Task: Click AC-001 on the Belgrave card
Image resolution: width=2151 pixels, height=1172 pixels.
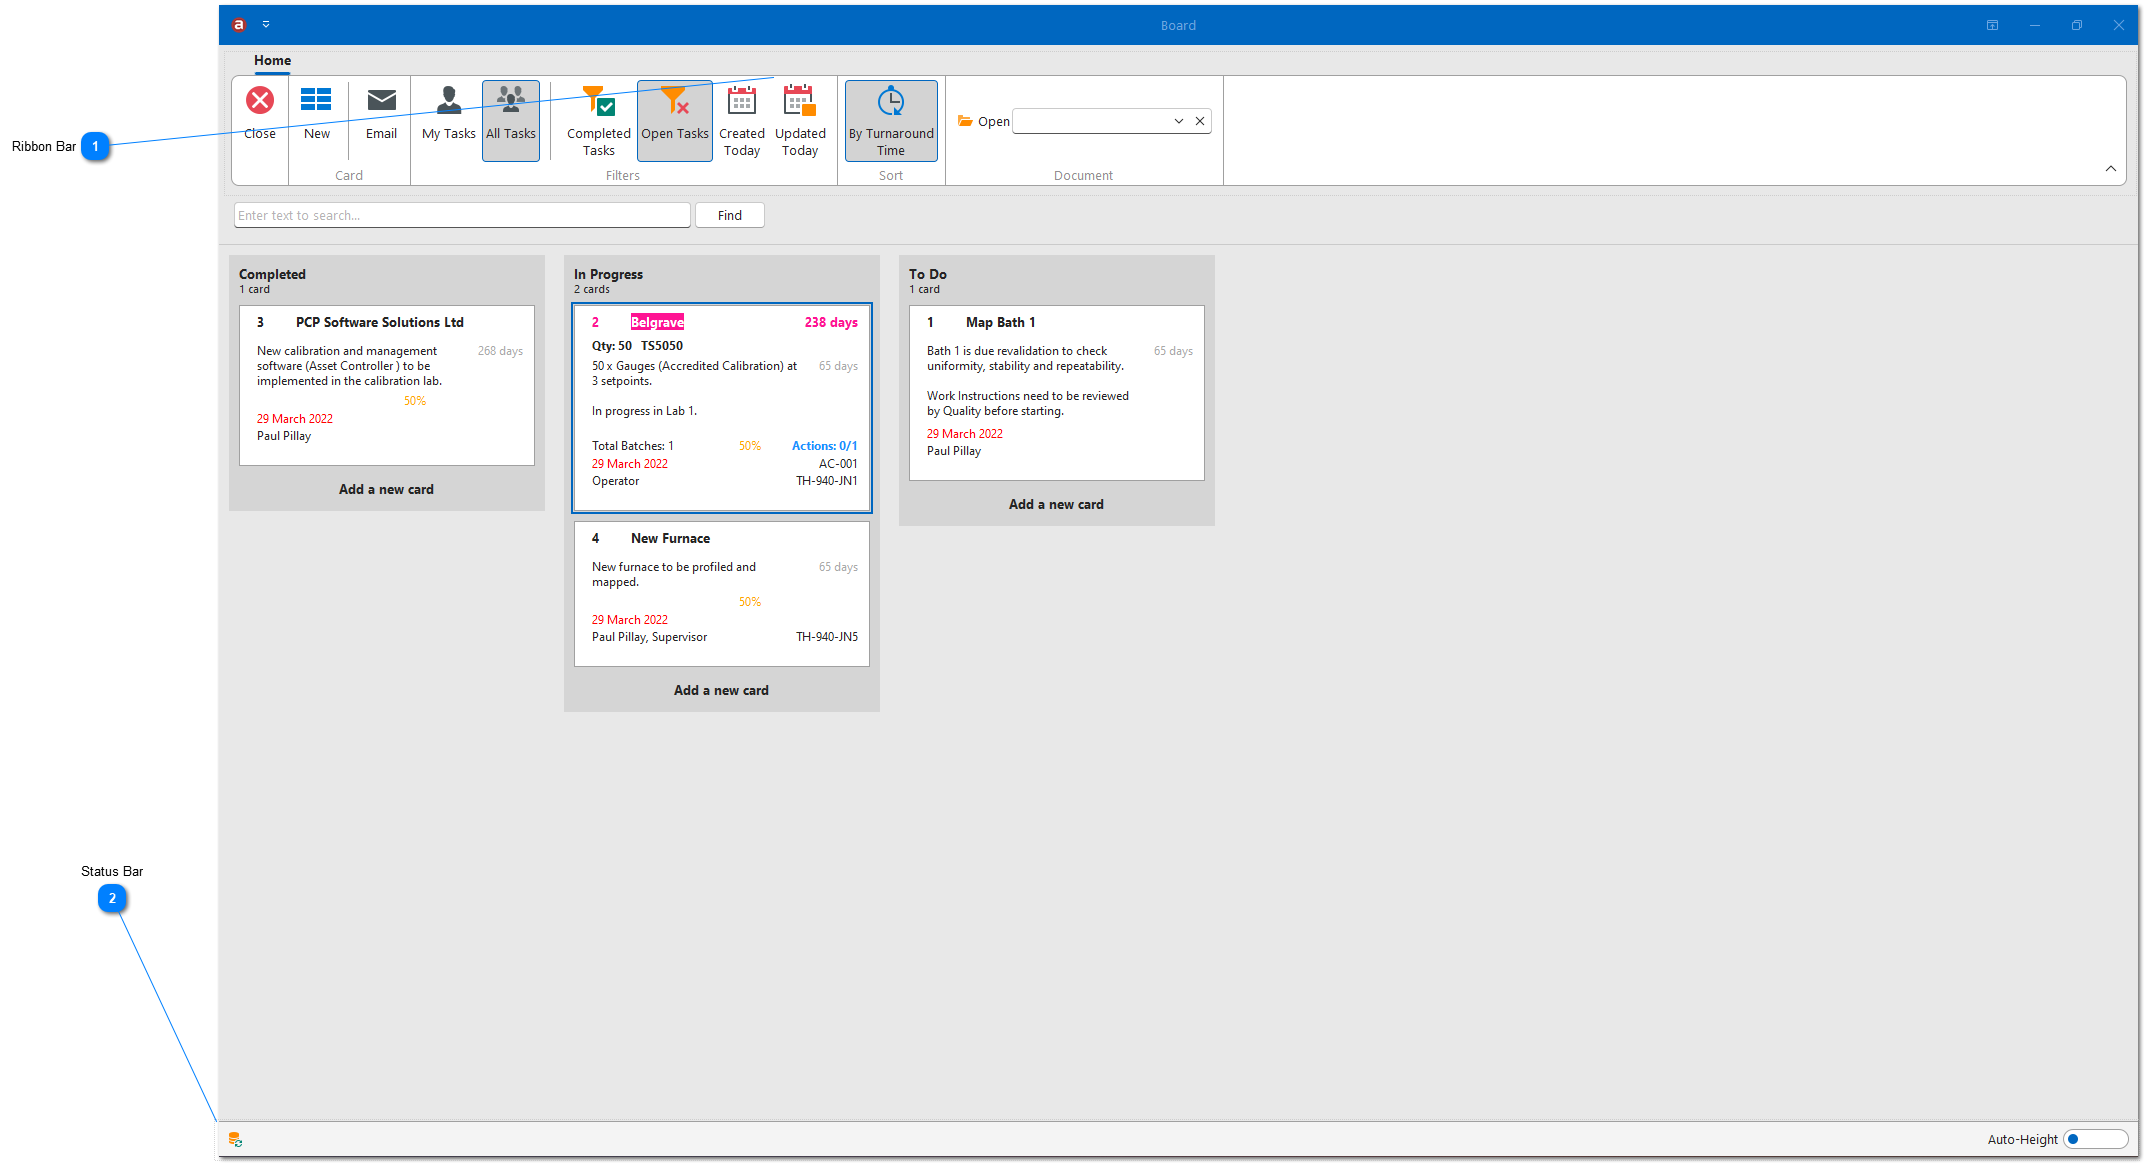Action: tap(838, 464)
